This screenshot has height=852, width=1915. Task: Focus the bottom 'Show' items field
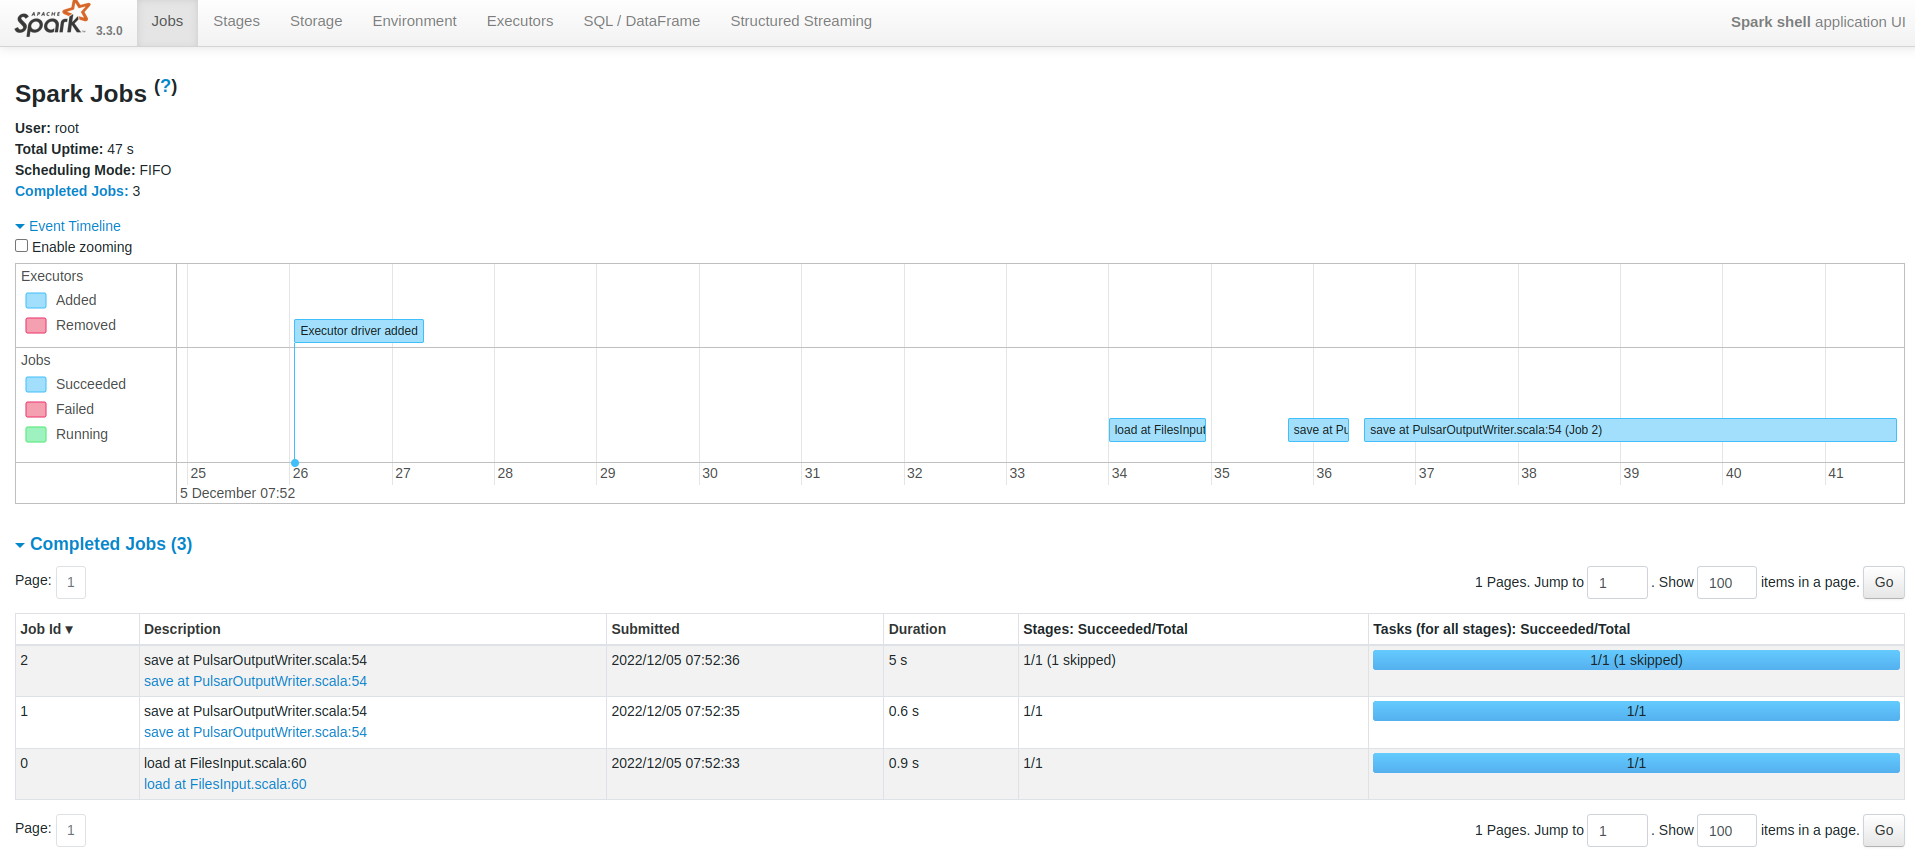1727,830
